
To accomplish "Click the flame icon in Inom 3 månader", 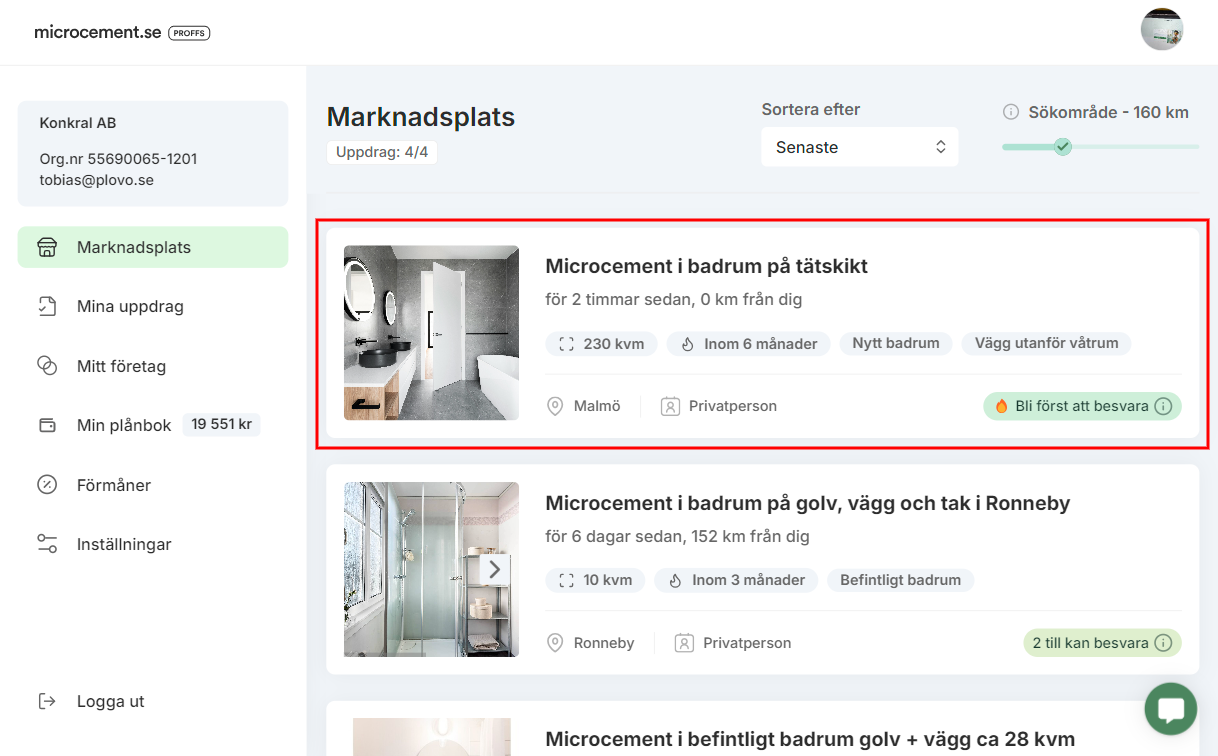I will (675, 580).
